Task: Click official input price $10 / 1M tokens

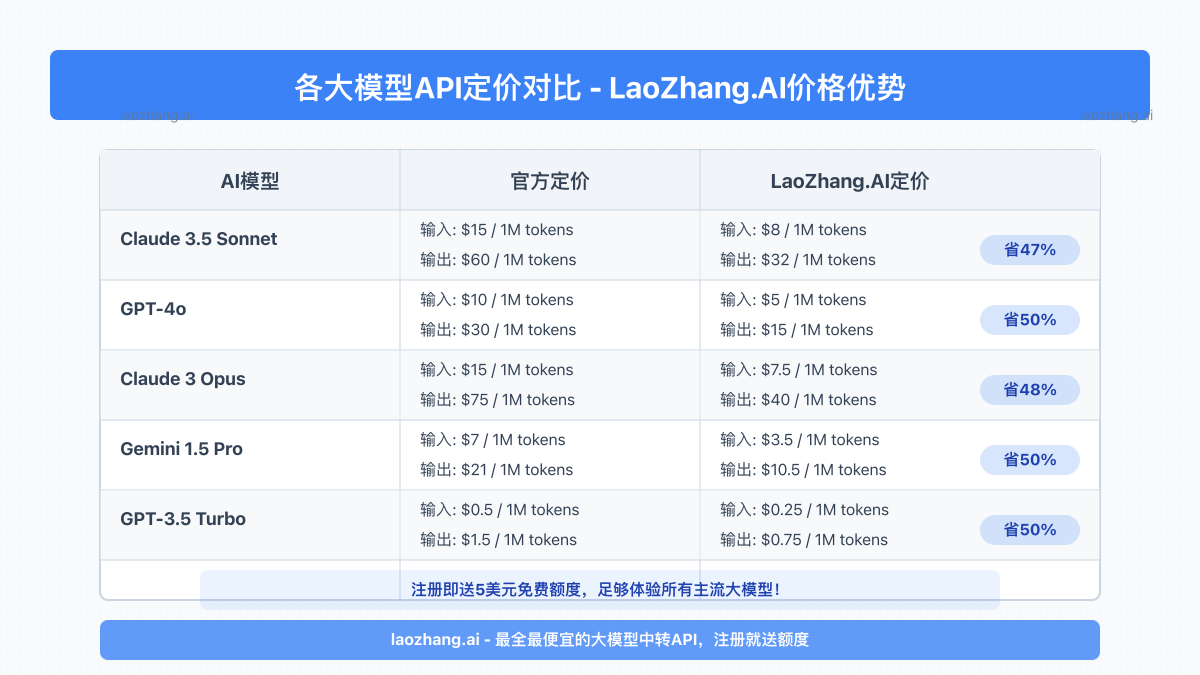Action: tap(497, 300)
